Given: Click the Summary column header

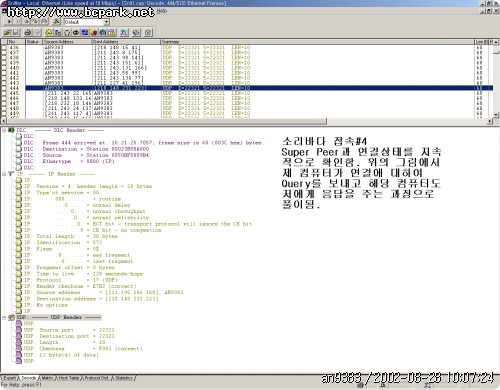Looking at the screenshot, I should [318, 42].
